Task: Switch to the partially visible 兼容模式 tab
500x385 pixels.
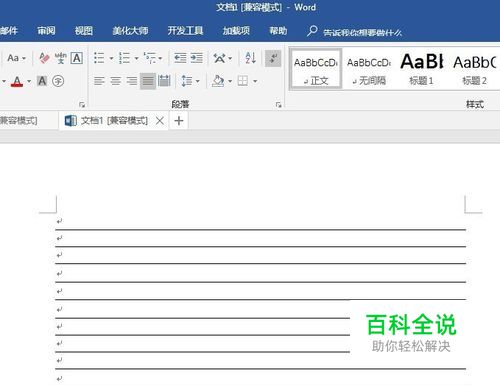Action: [19, 120]
